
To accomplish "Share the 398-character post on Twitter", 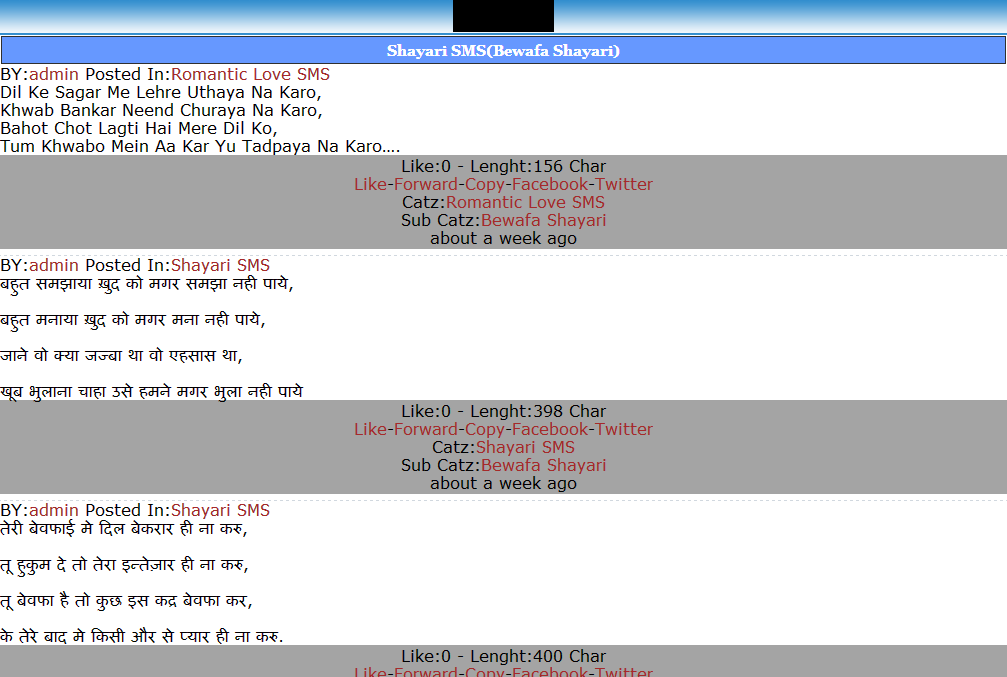I will [624, 429].
